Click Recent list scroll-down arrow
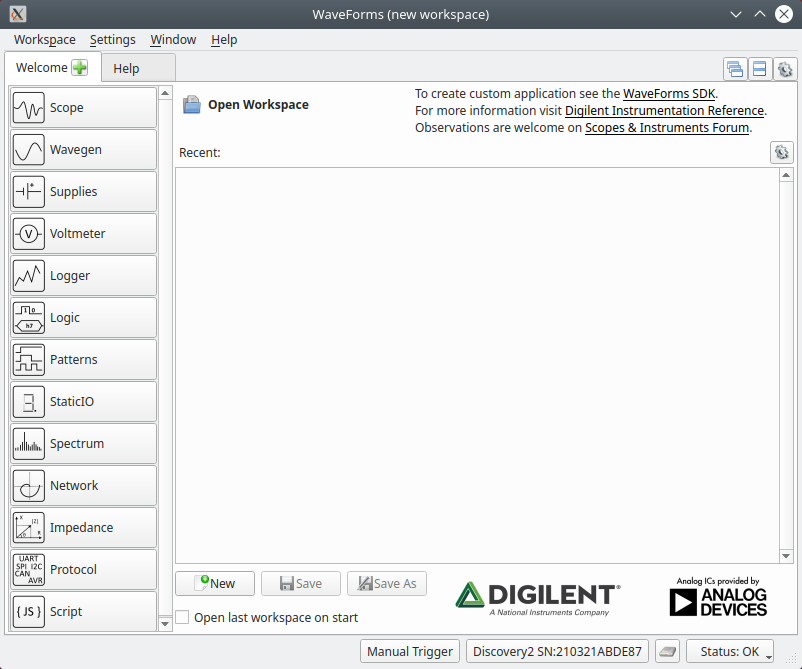This screenshot has height=669, width=802. [786, 556]
